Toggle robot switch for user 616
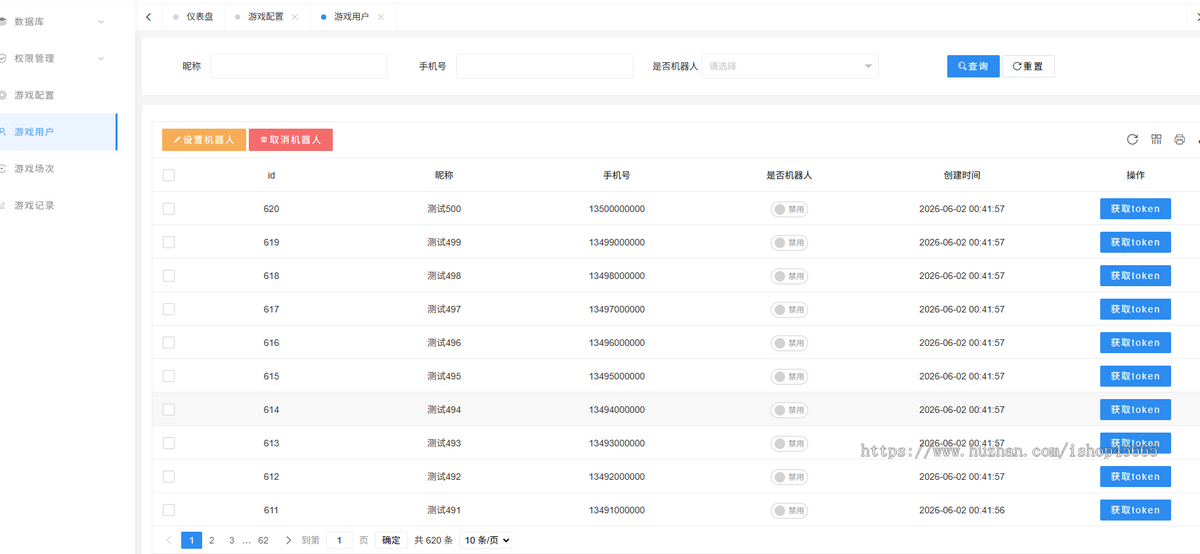 pos(789,343)
